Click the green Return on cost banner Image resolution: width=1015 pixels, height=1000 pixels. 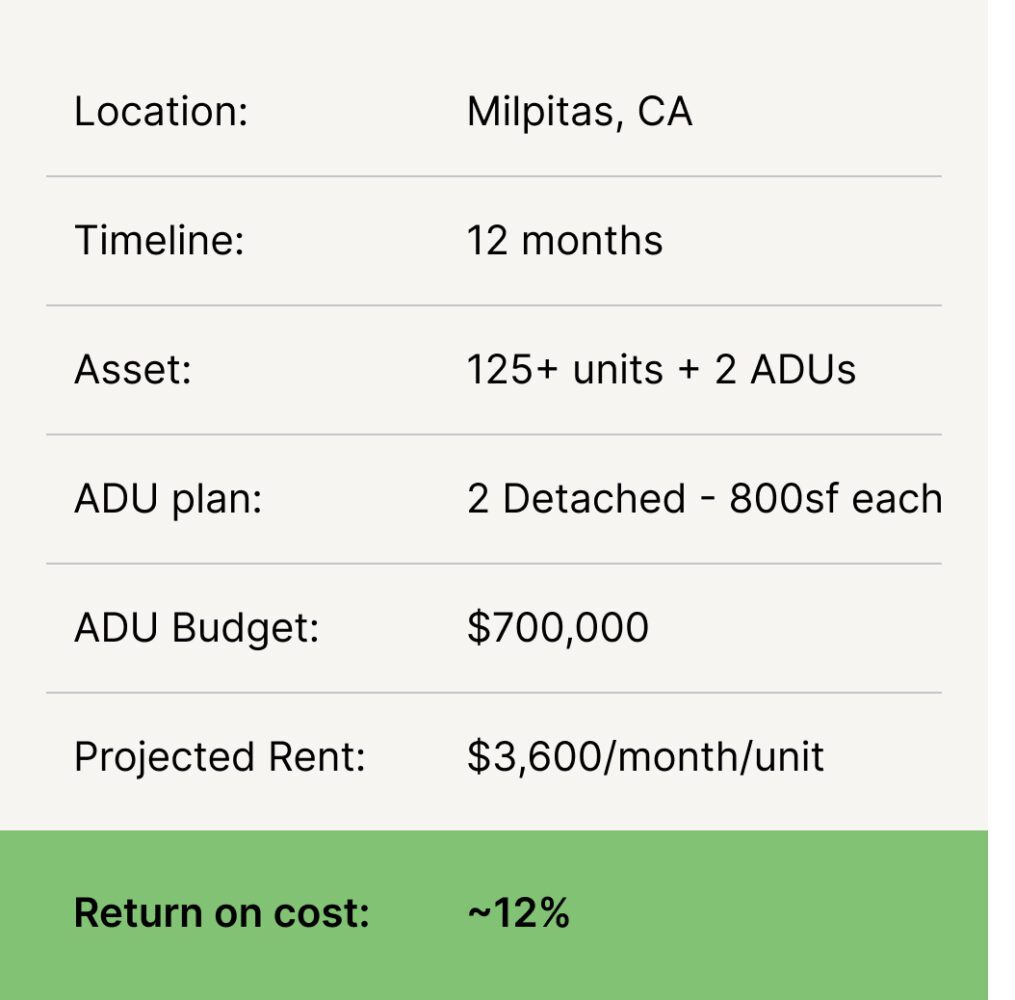click(494, 915)
